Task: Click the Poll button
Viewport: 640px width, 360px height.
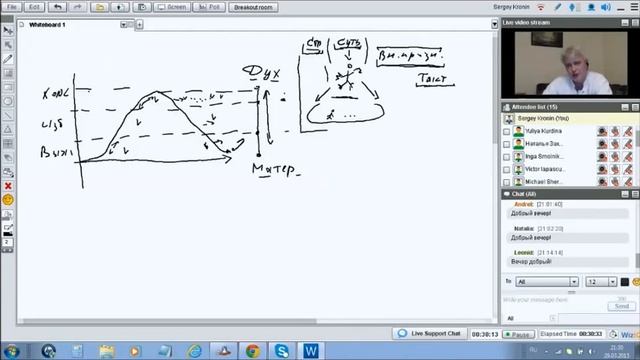Action: [x=209, y=7]
